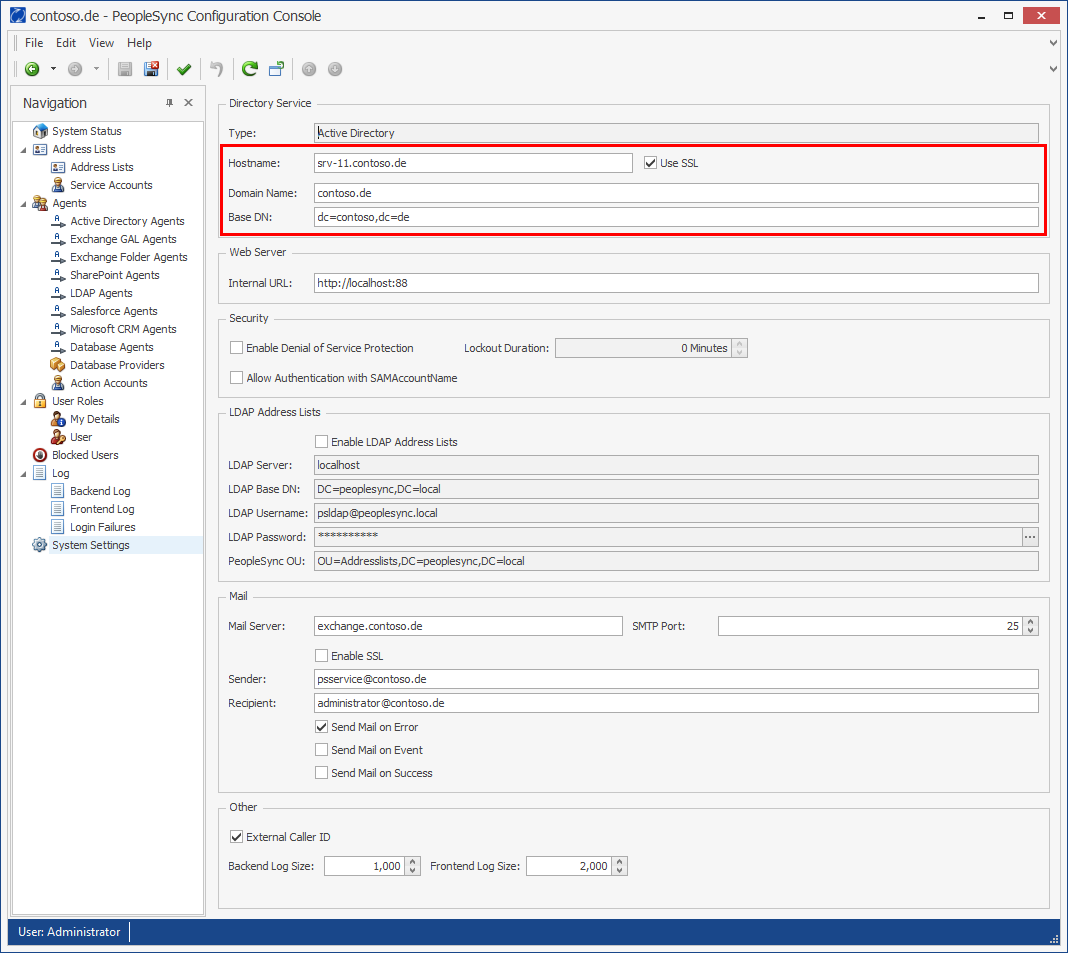Expand the menu bar overflow chevron
The image size is (1068, 953).
click(x=1054, y=43)
